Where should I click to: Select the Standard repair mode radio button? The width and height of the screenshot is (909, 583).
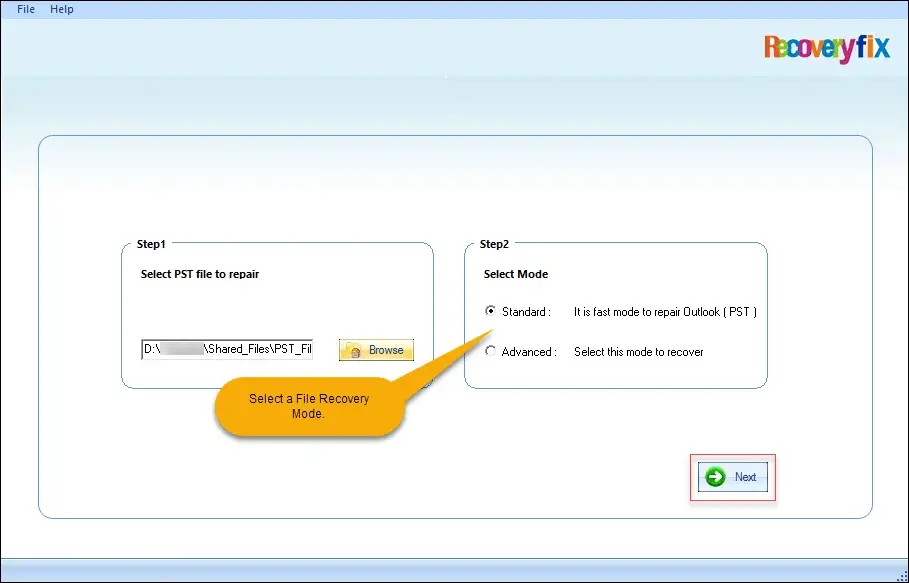click(x=489, y=311)
